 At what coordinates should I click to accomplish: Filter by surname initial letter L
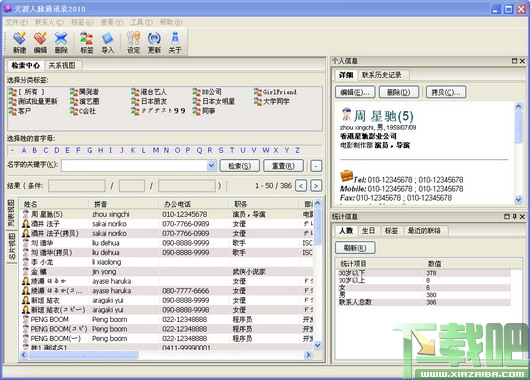tap(144, 150)
